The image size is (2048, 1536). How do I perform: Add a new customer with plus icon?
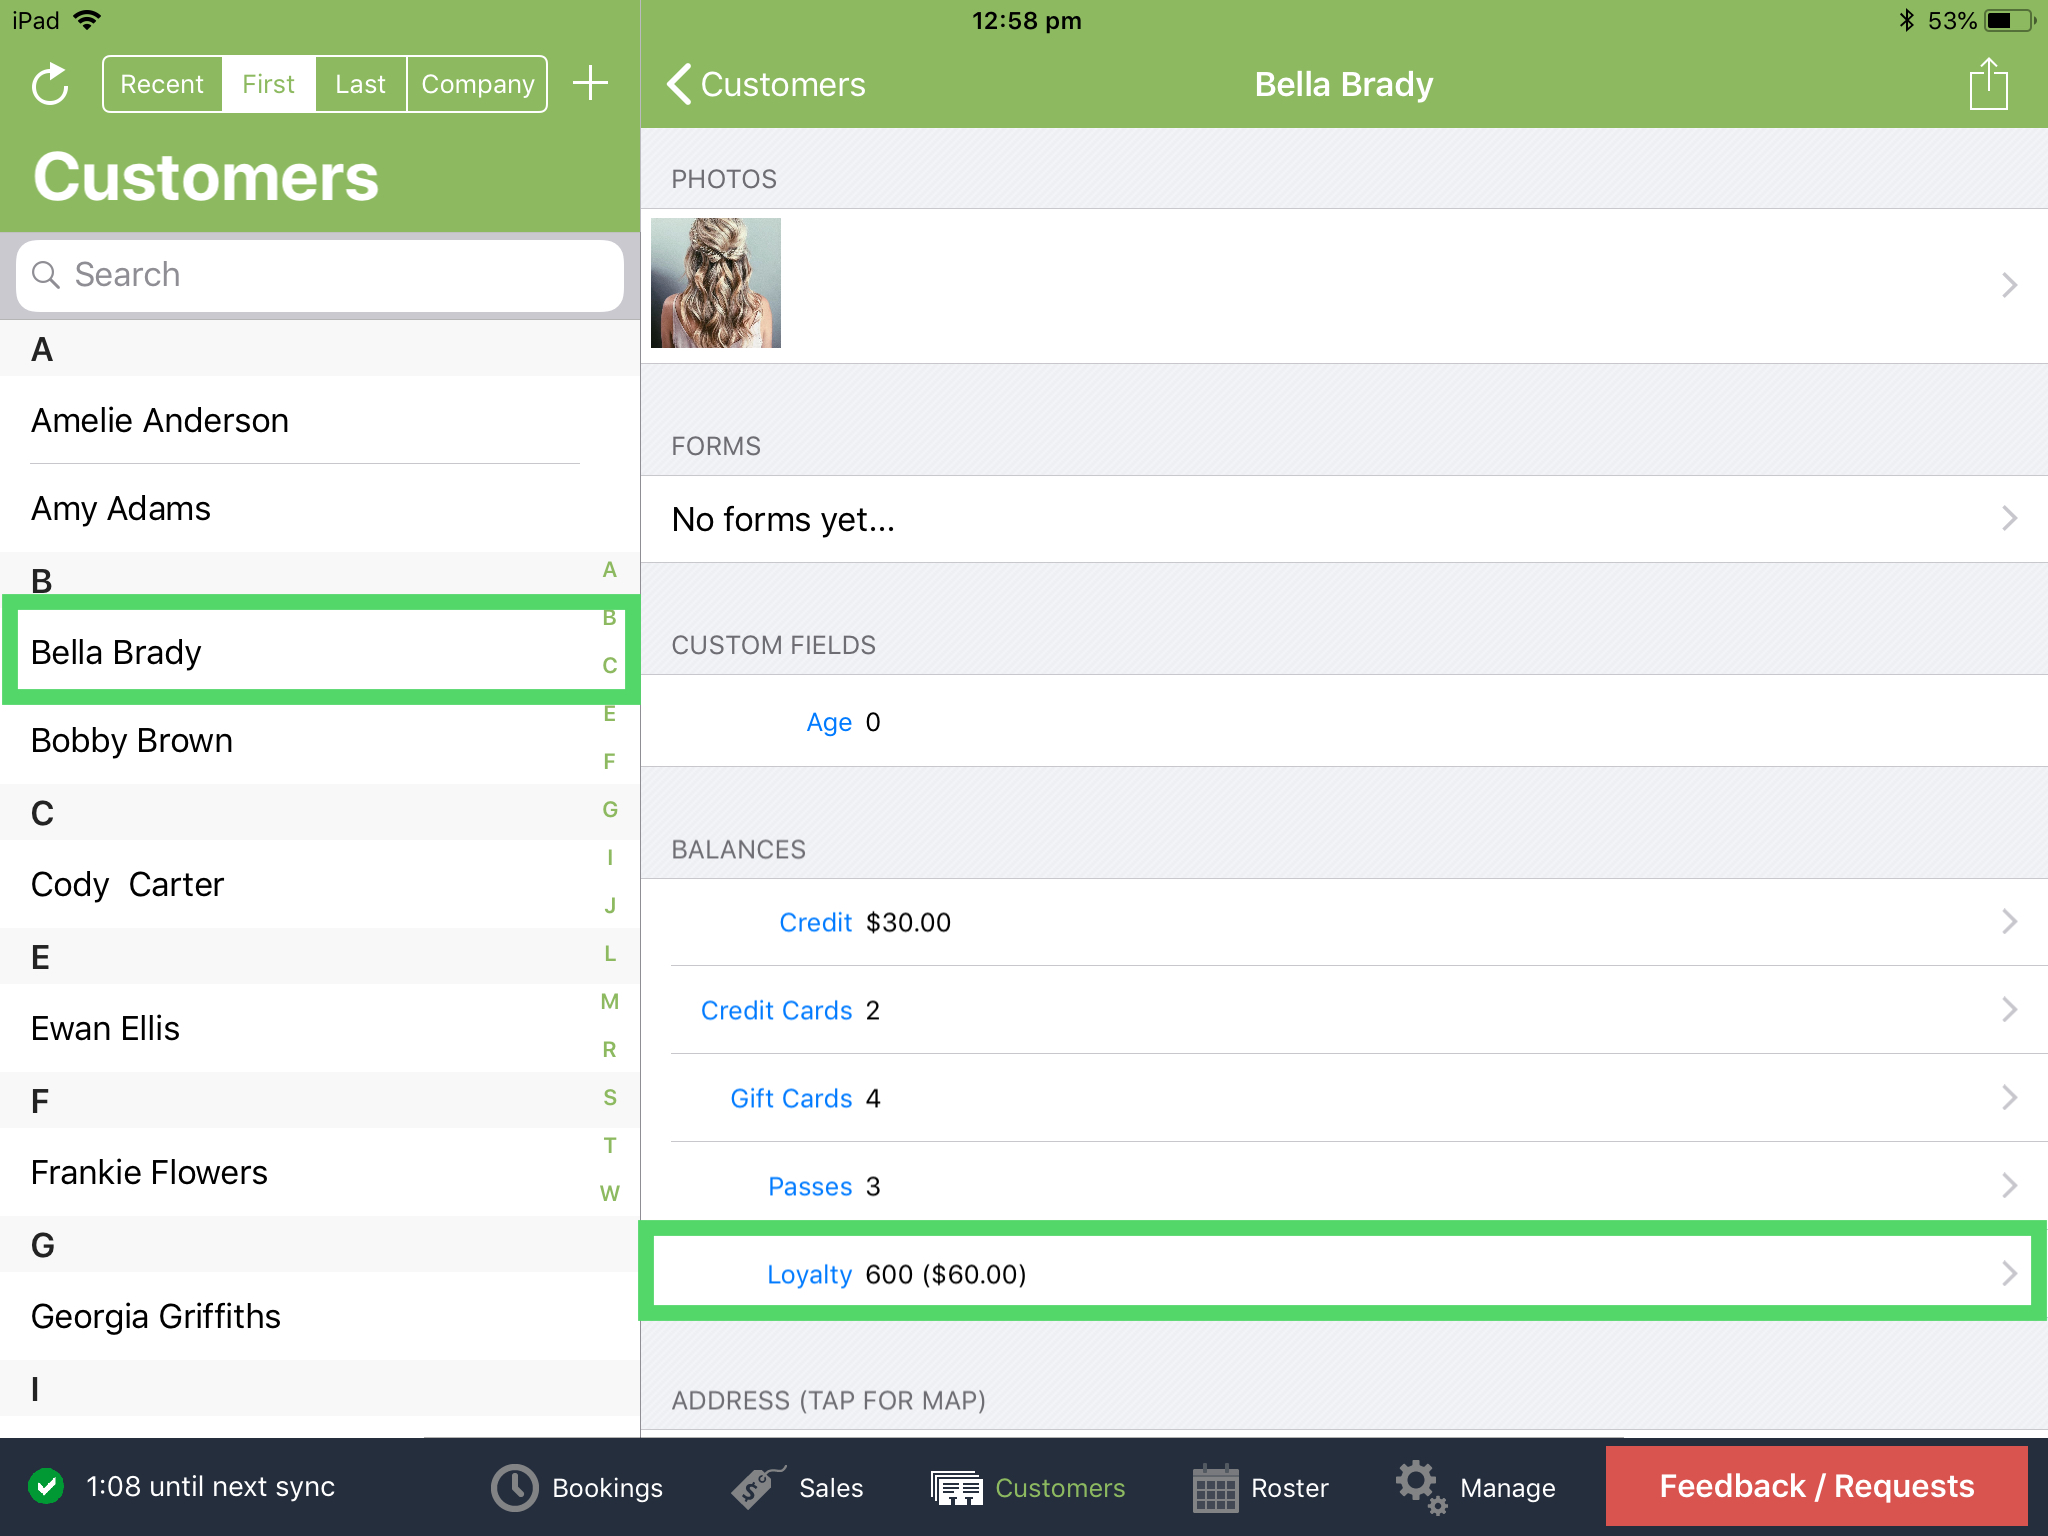pos(591,83)
